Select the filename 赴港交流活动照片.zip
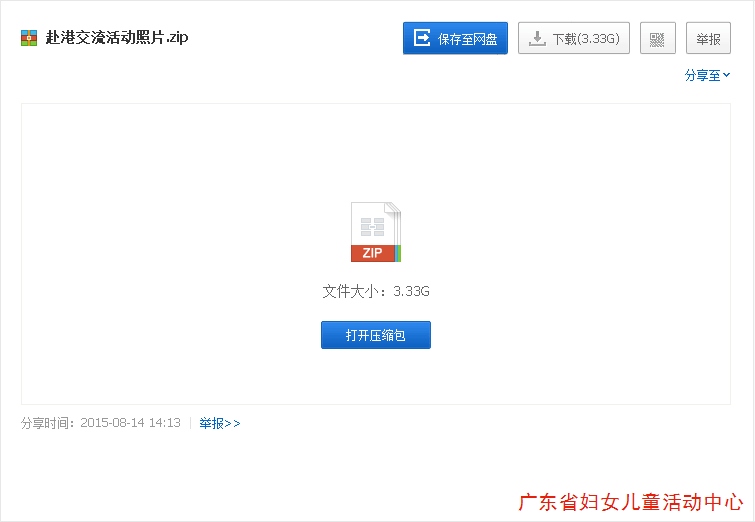 [x=117, y=38]
